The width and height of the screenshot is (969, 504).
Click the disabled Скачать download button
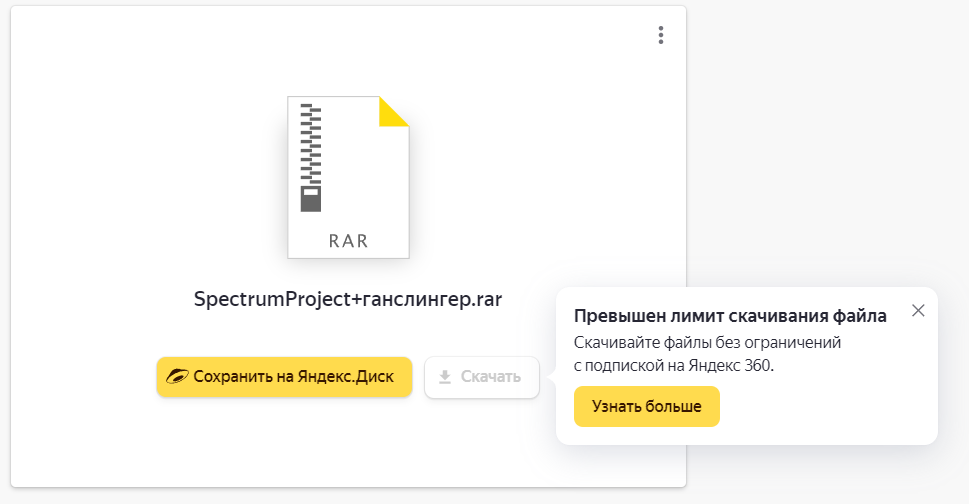tap(481, 377)
